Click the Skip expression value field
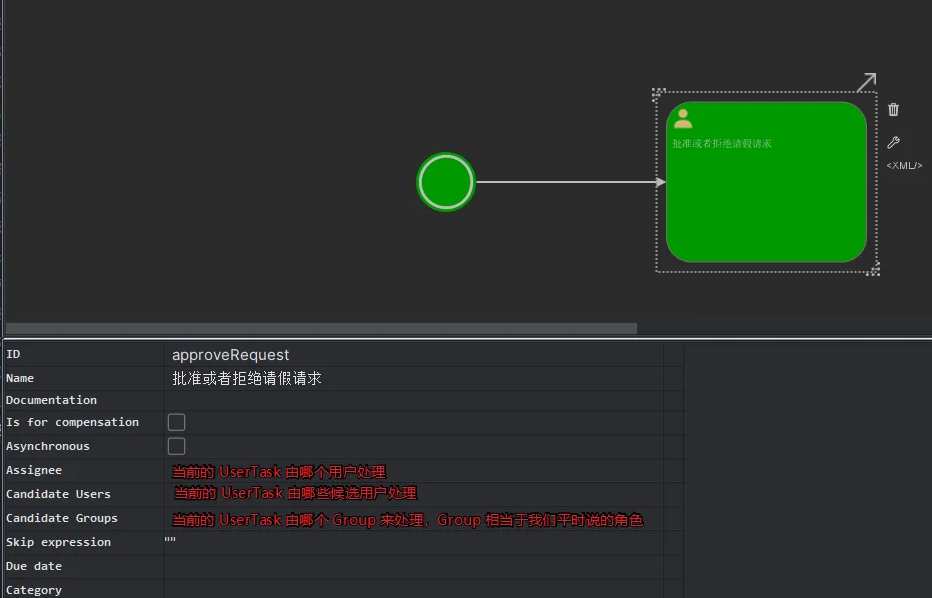This screenshot has width=932, height=598. tap(410, 542)
